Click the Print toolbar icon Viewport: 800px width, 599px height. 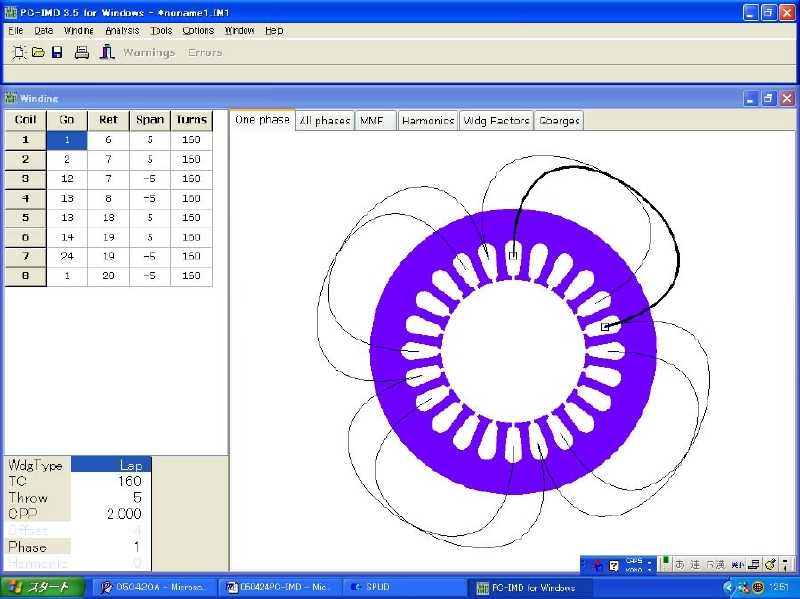pos(82,52)
